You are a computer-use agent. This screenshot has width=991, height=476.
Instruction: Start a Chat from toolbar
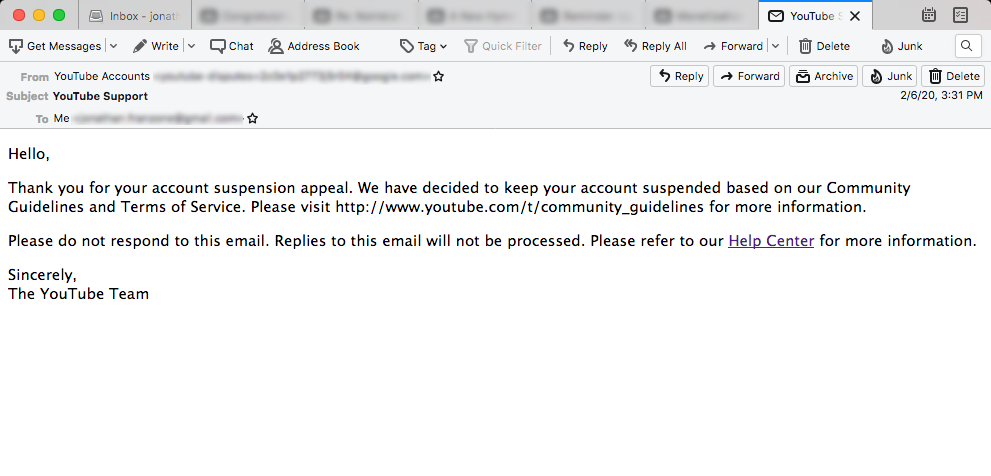click(x=231, y=46)
